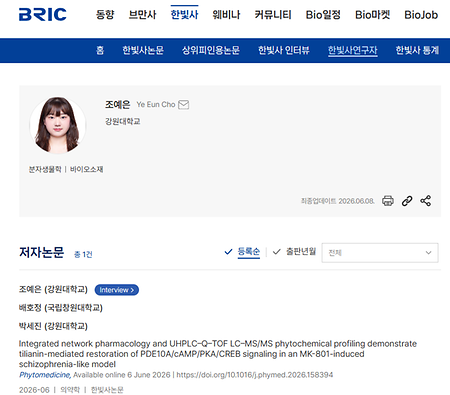Viewport: 450px width, 395px height.
Task: Sort papers by 등록순
Action: coord(248,252)
